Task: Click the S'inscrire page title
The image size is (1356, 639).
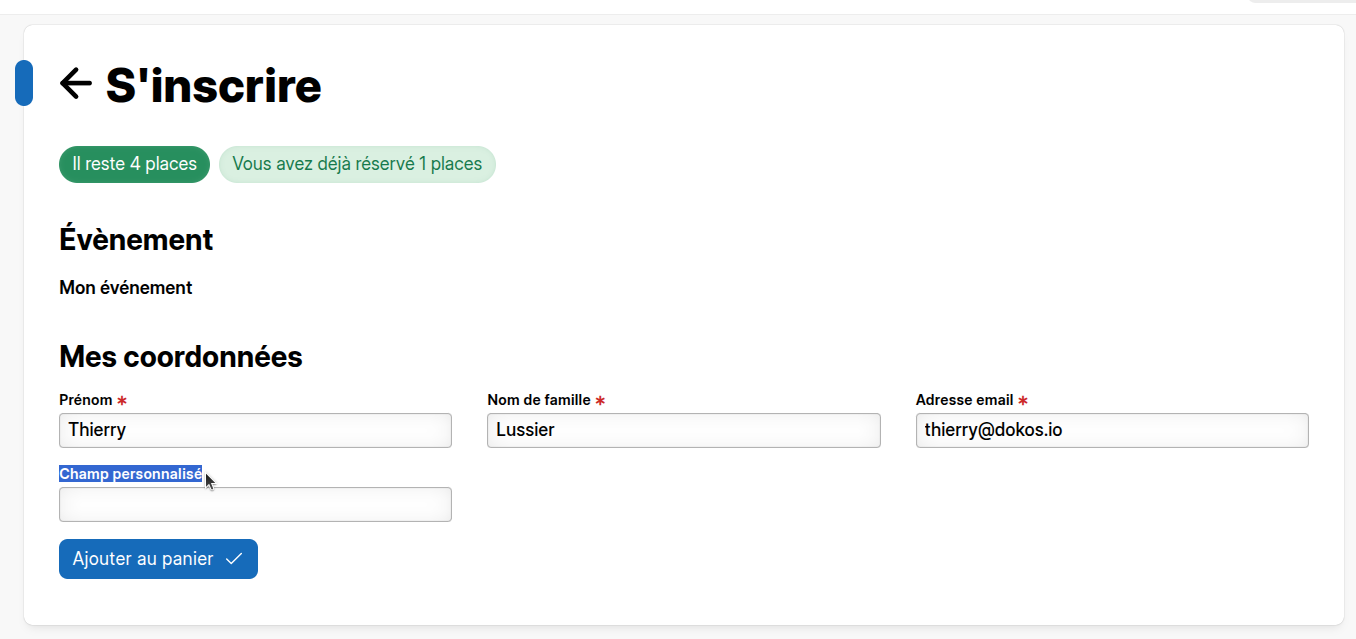Action: (x=214, y=86)
